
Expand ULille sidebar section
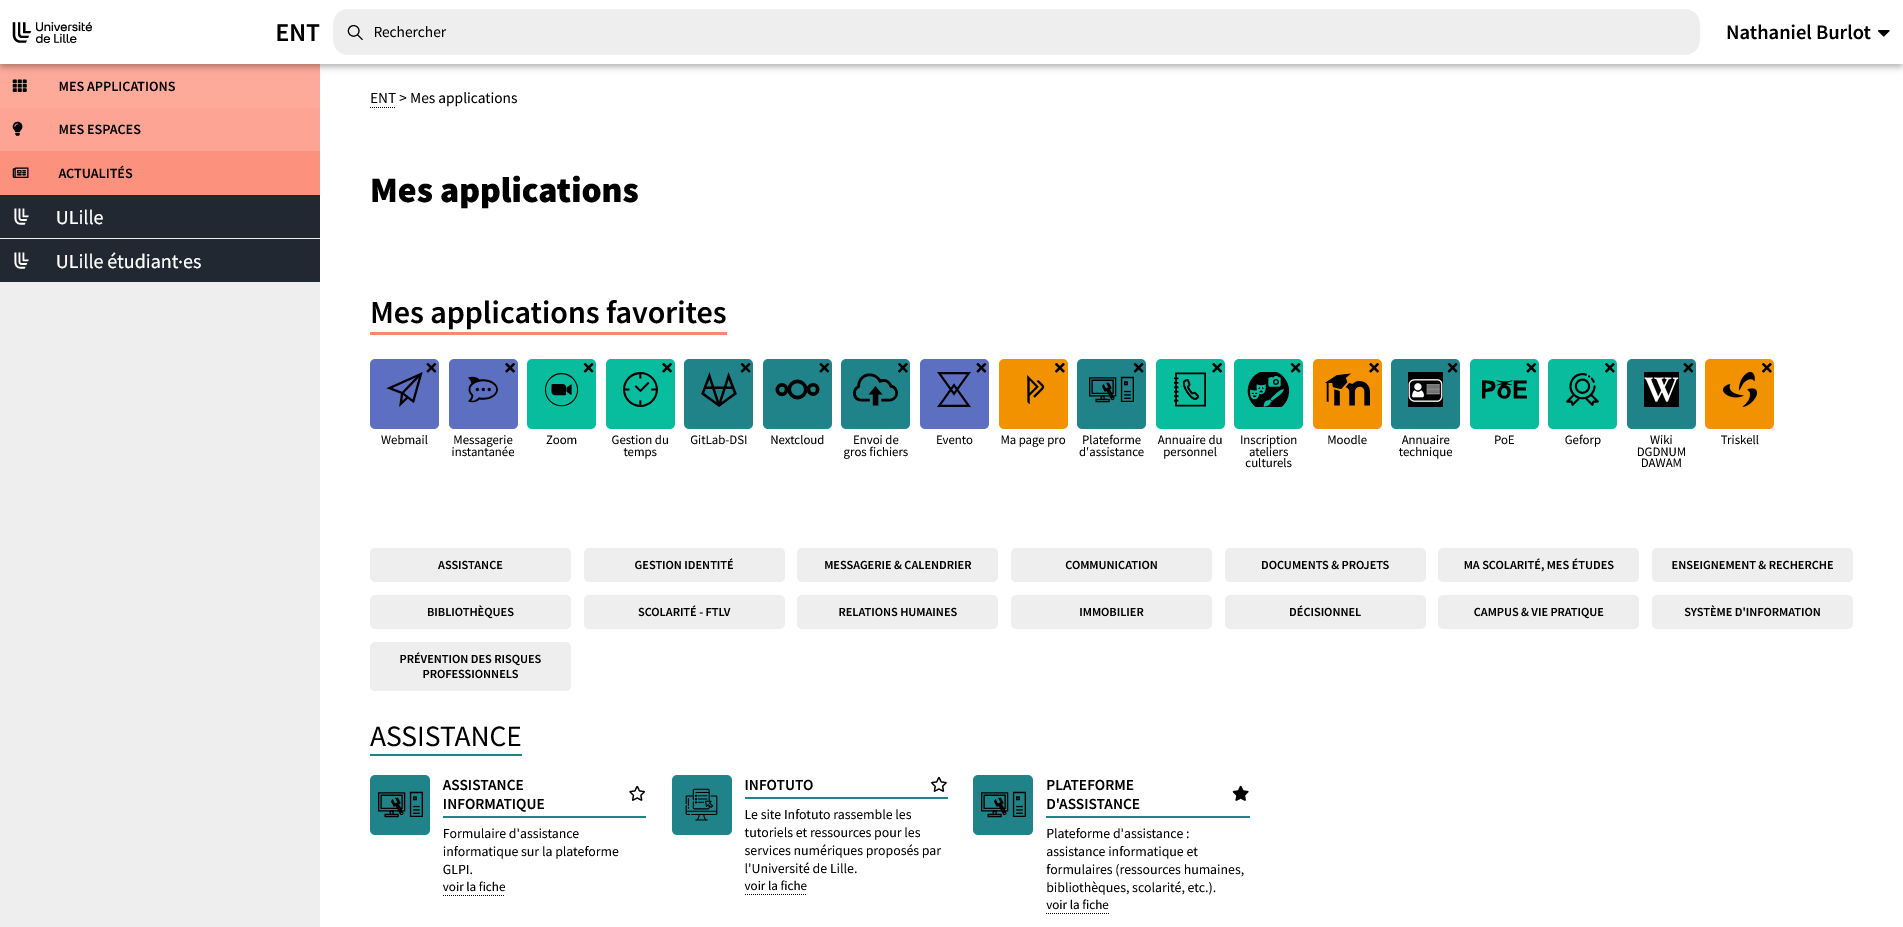[160, 217]
